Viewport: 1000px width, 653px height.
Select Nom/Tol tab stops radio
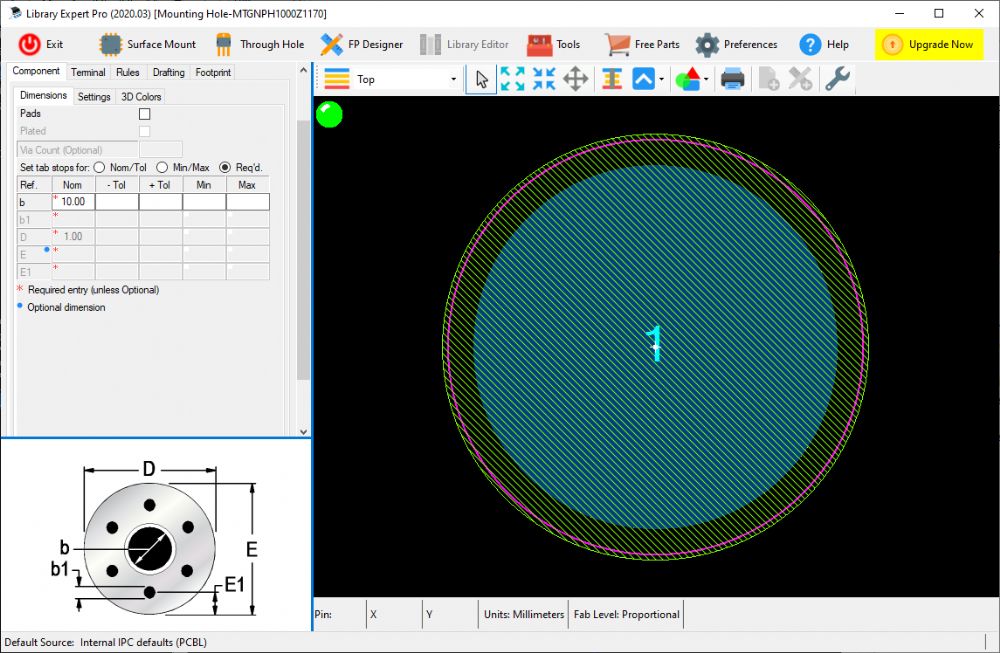[x=99, y=167]
